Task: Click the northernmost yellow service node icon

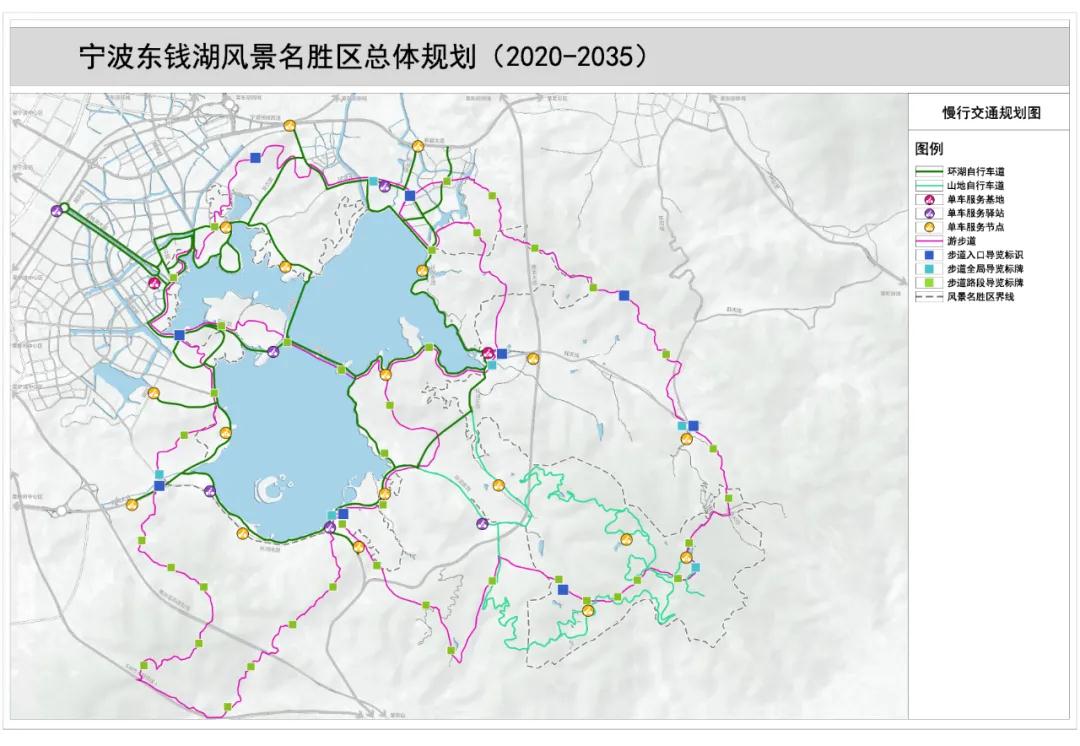Action: tap(290, 125)
